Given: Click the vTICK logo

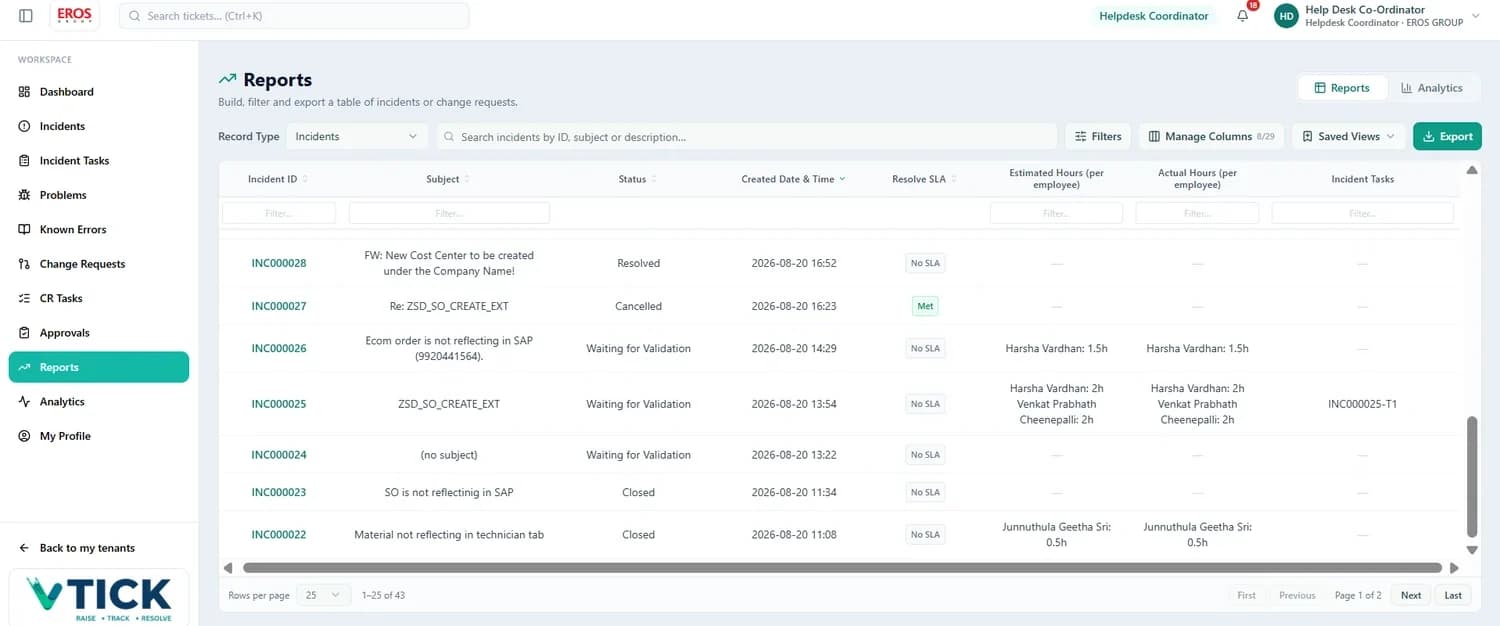Looking at the screenshot, I should [99, 597].
